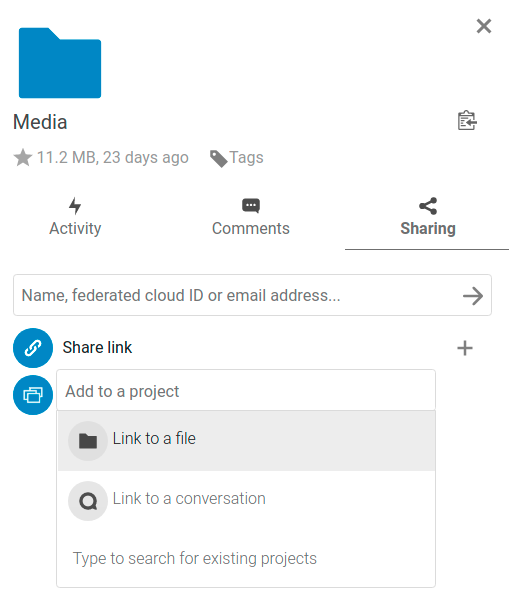Switch to the Activity tab

tap(75, 217)
